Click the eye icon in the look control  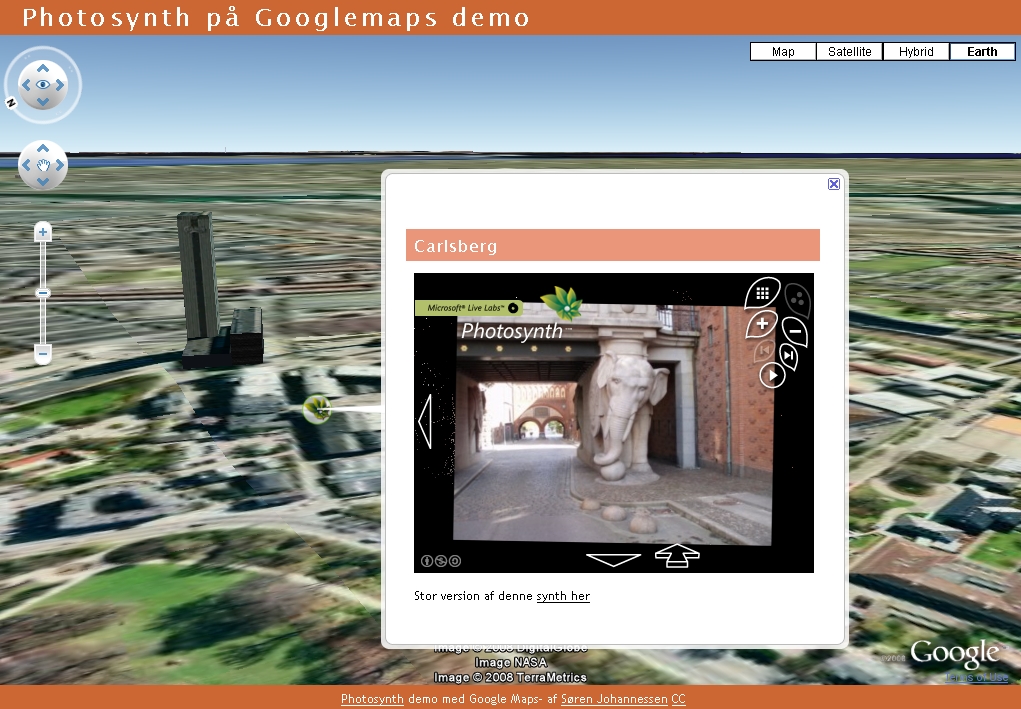(43, 85)
